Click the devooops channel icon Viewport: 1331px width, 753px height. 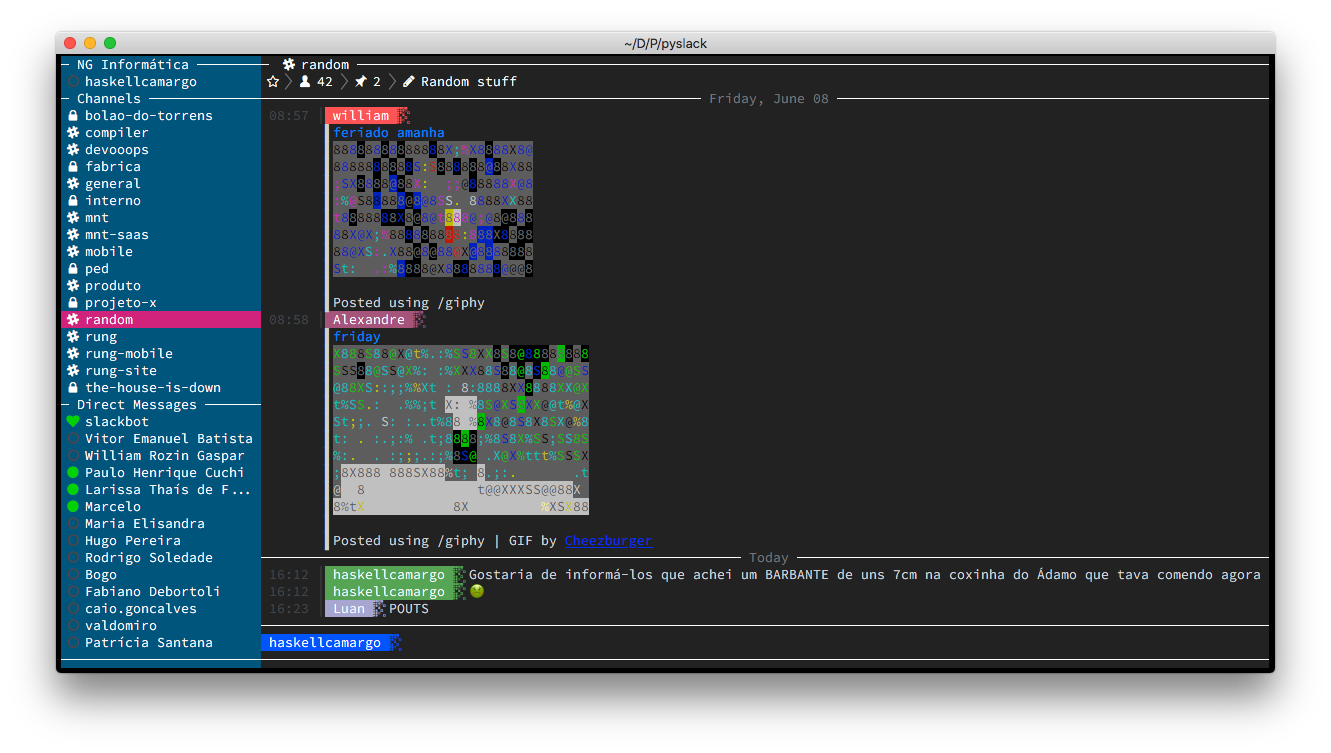pos(73,150)
